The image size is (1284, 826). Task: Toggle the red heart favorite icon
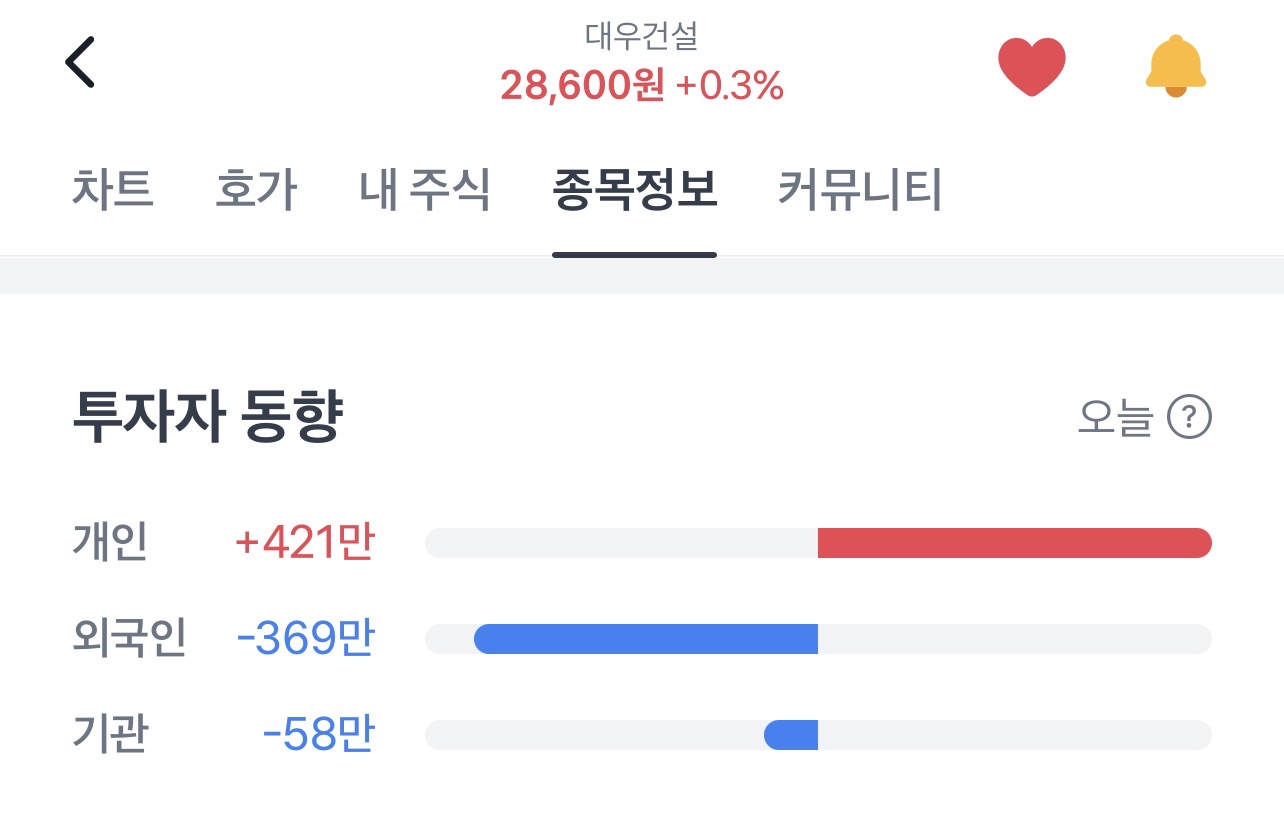[x=1032, y=66]
